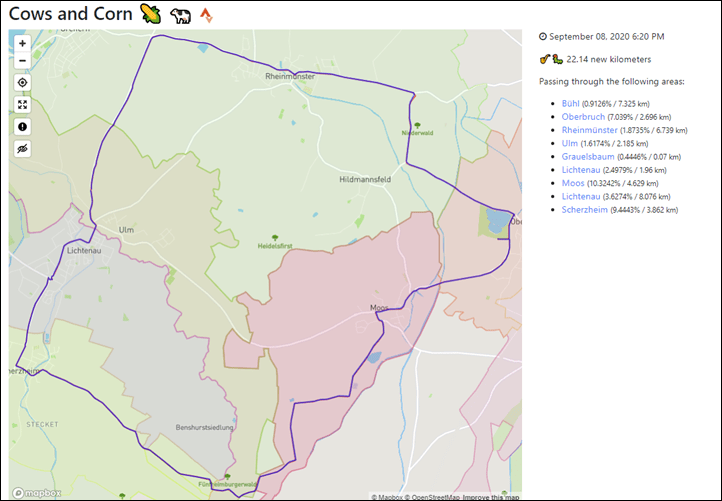Click the Fünfheimburgerwald tree marker
The height and width of the screenshot is (501, 722).
coord(227,477)
